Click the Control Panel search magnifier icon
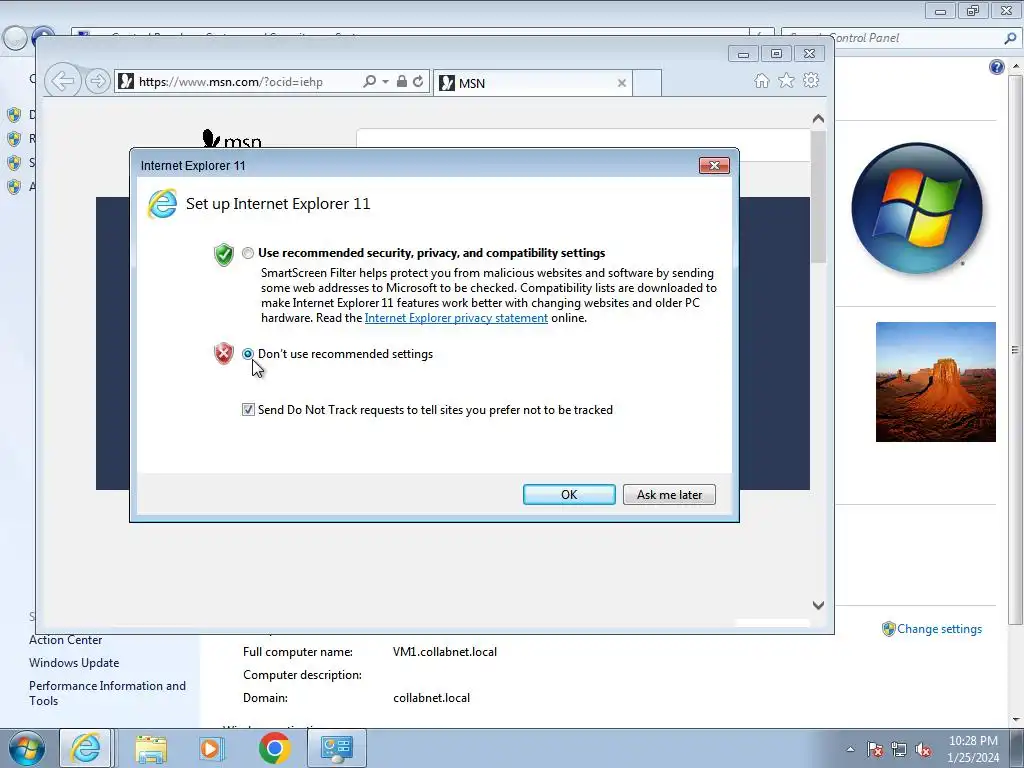This screenshot has height=768, width=1024. [x=1010, y=38]
